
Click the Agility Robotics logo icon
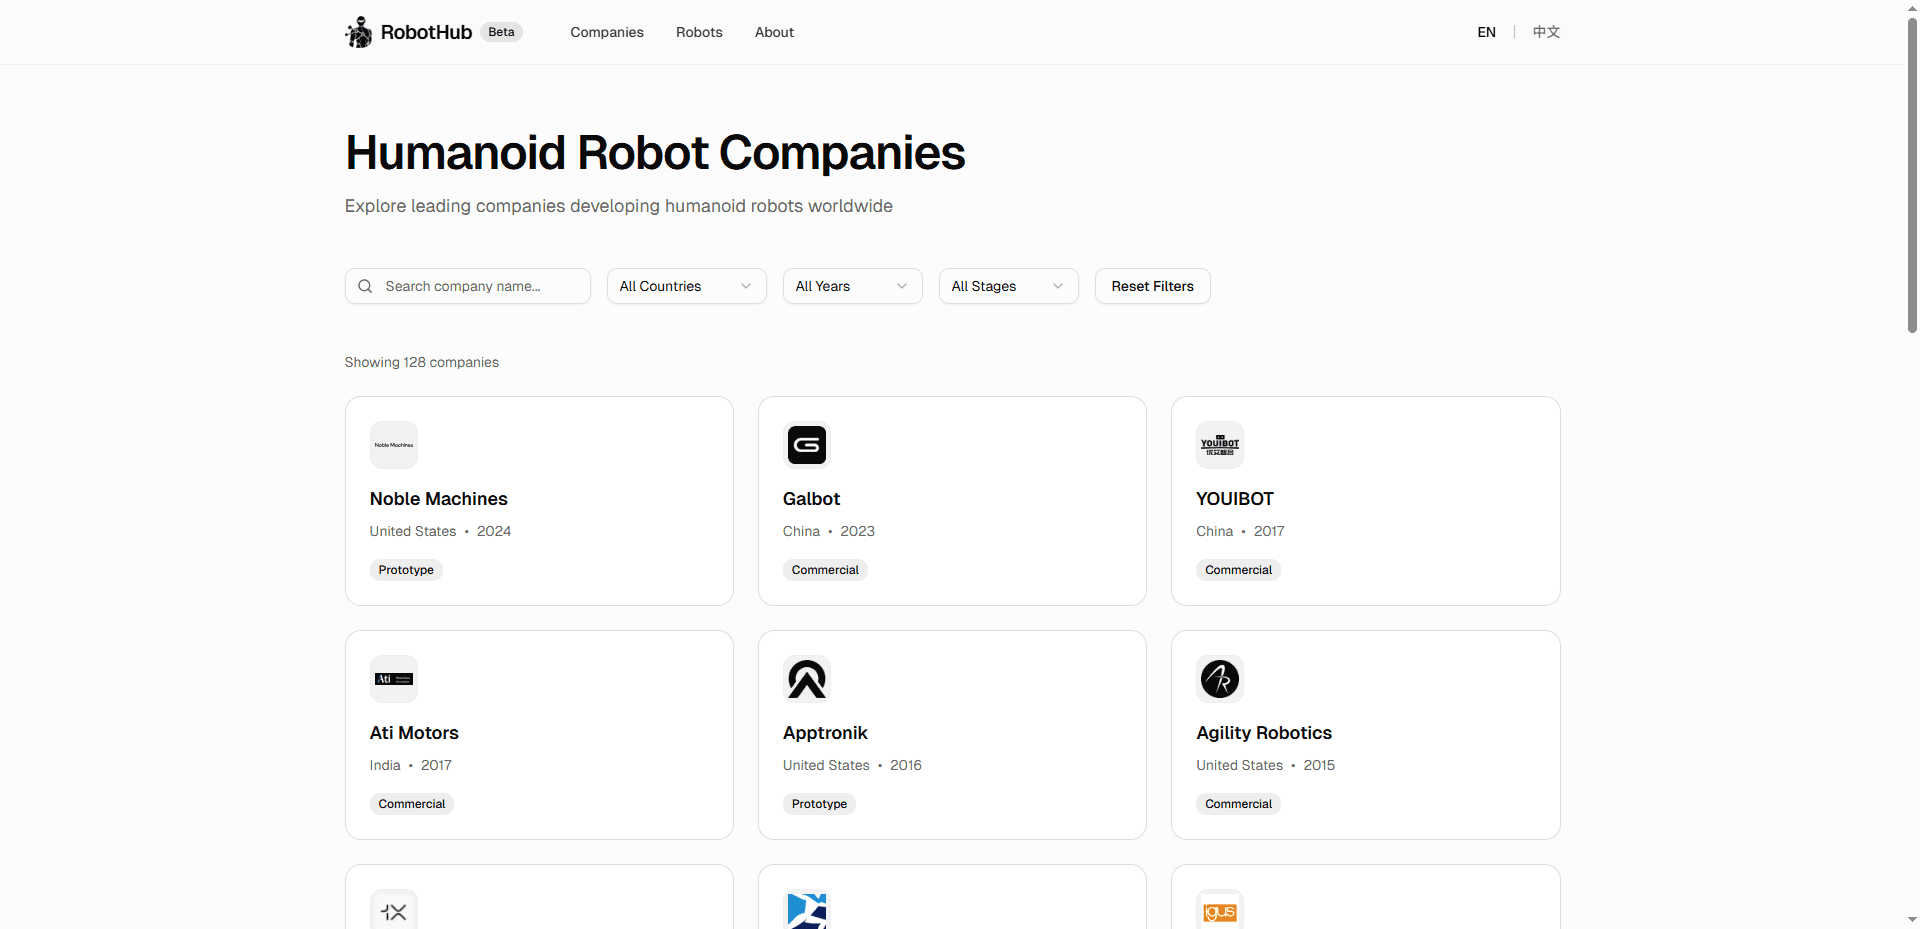point(1220,678)
